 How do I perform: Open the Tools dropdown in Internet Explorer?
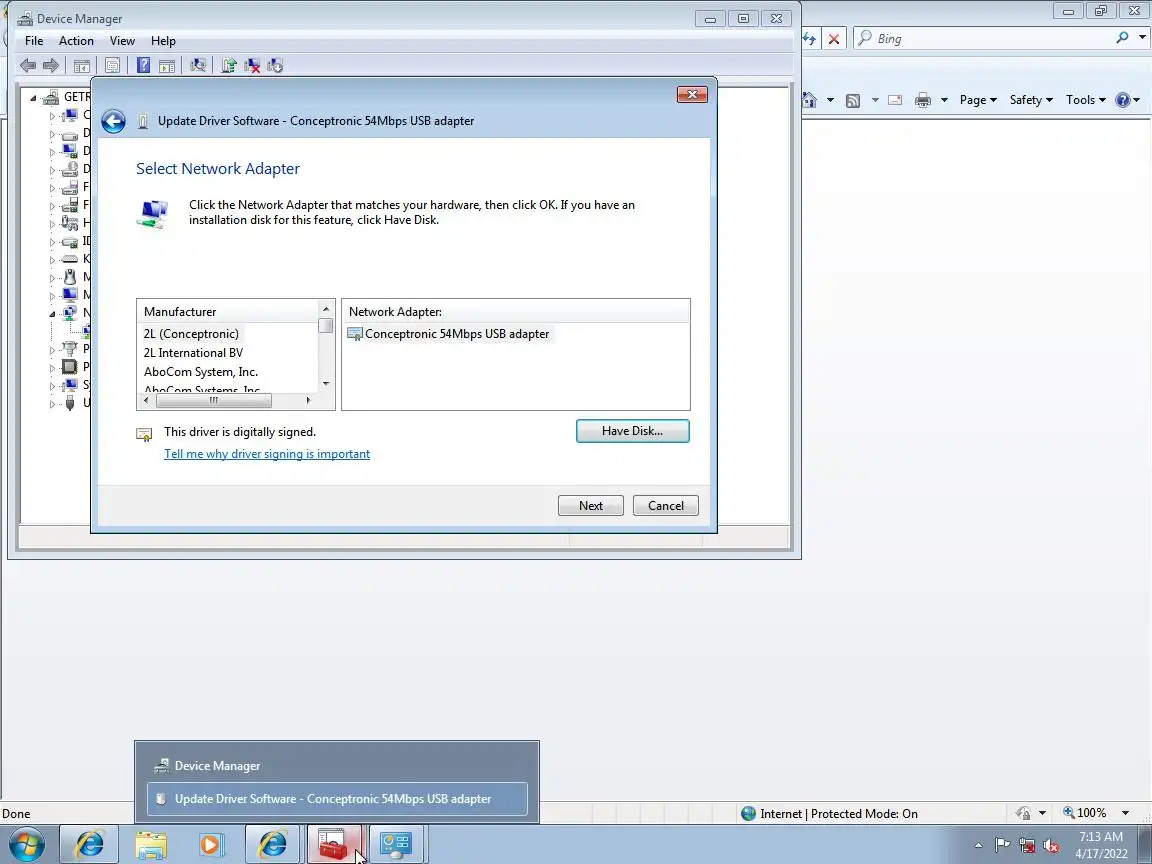(x=1086, y=100)
